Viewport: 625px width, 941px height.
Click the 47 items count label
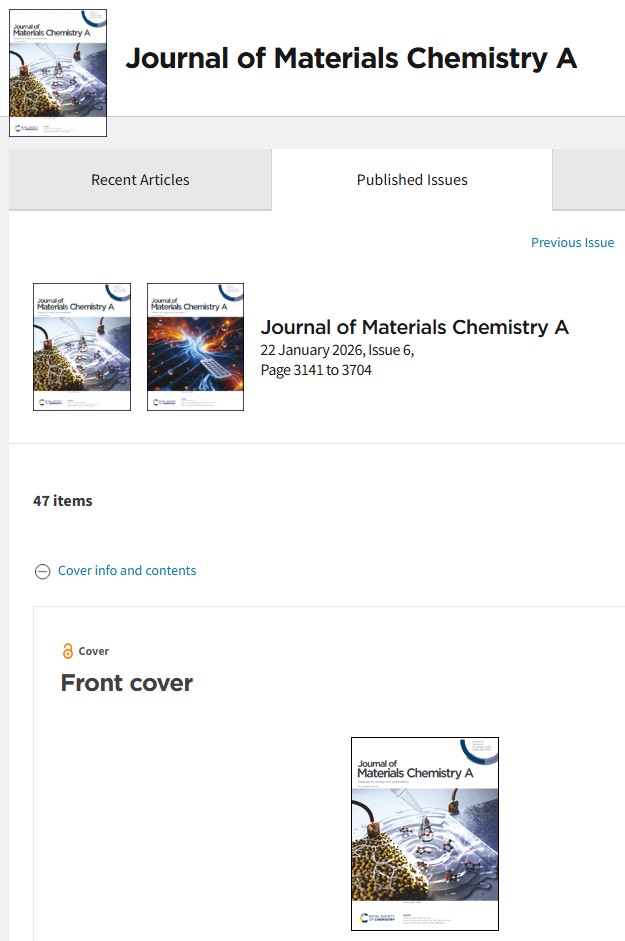[x=63, y=501]
